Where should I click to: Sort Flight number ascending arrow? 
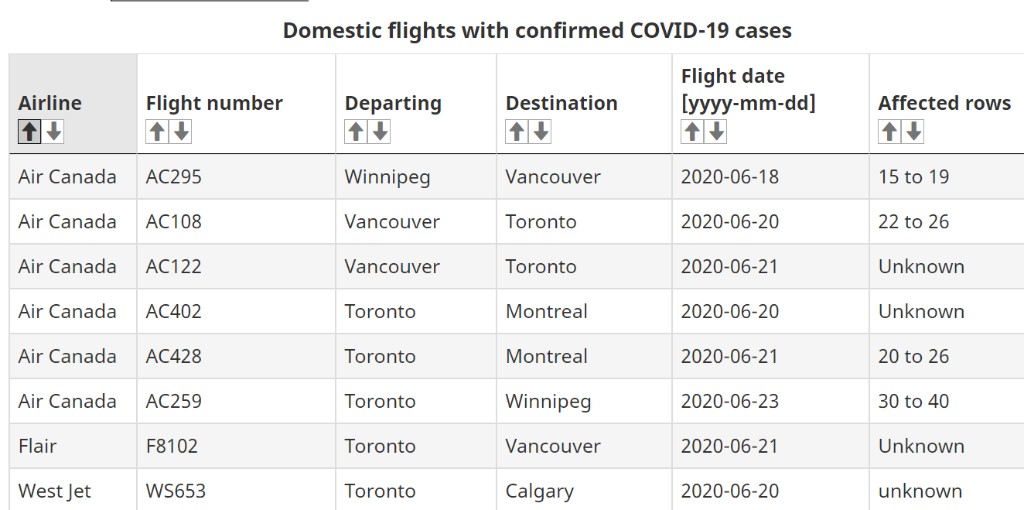(x=157, y=132)
